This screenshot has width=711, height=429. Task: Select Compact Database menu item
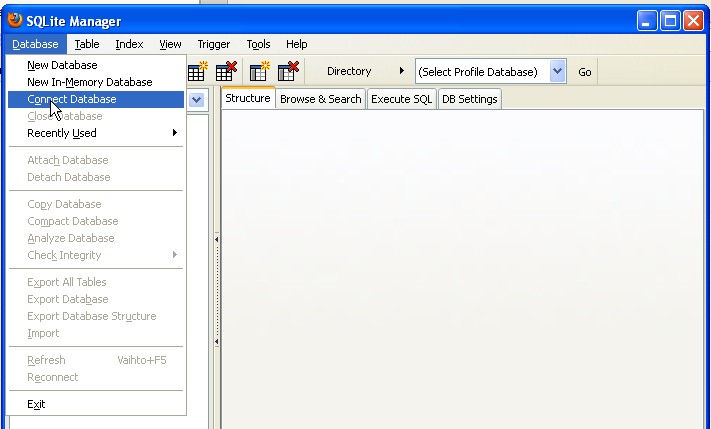click(x=96, y=221)
